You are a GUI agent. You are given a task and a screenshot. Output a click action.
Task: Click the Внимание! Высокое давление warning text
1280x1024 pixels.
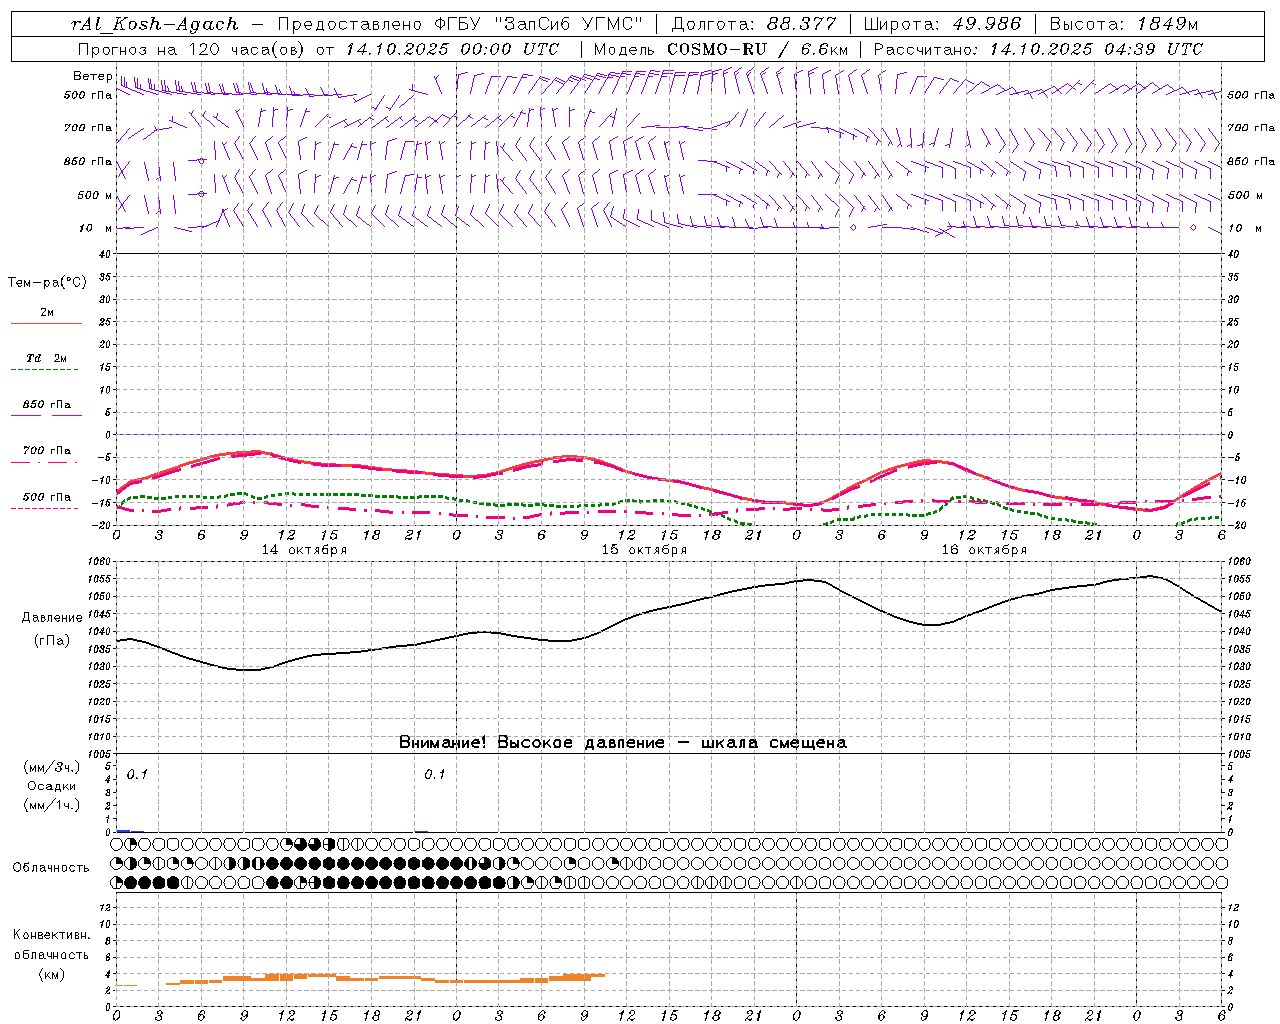pos(622,742)
